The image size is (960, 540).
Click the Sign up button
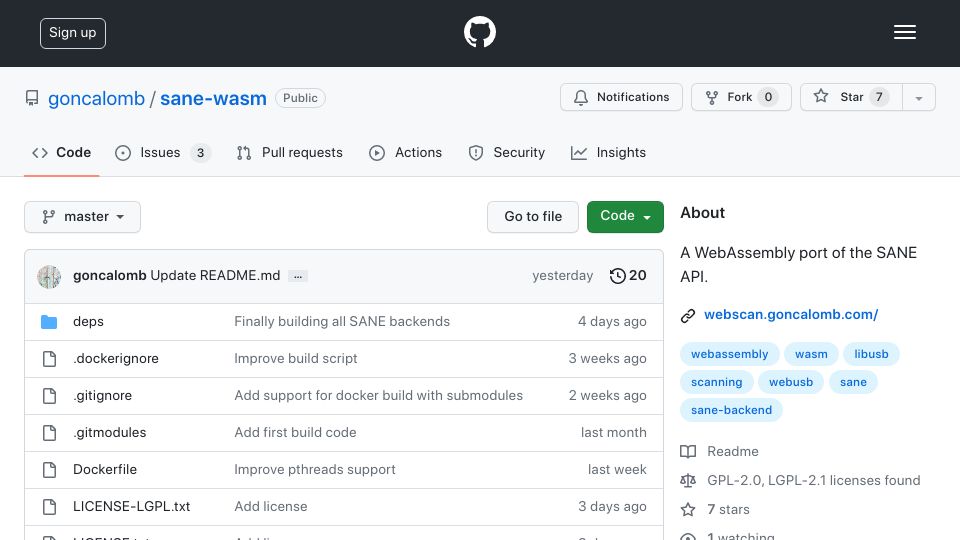(x=73, y=33)
